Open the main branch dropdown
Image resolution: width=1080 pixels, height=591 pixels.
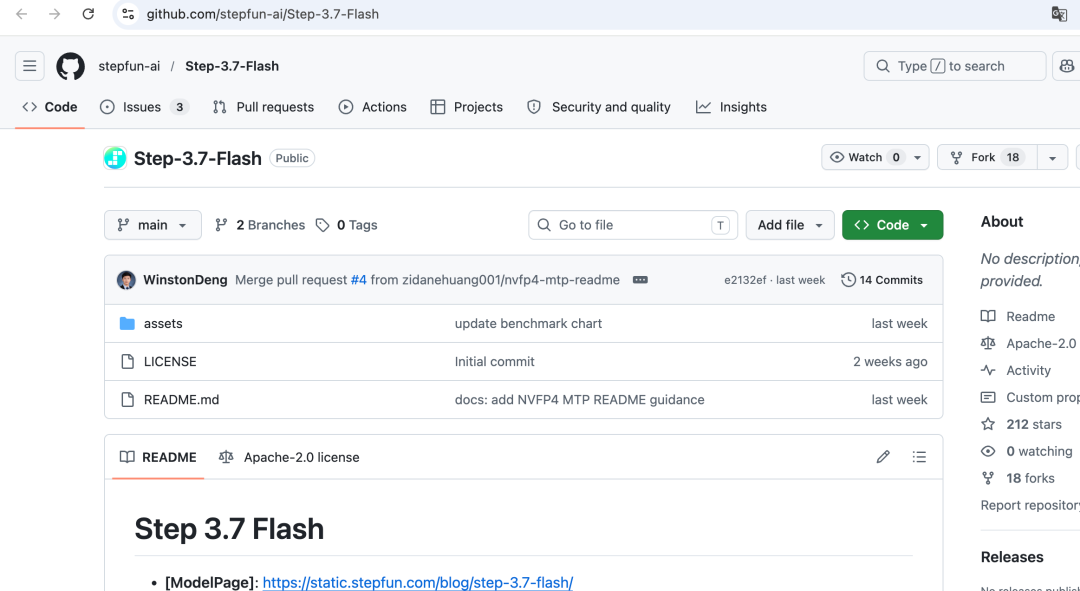[x=153, y=225]
